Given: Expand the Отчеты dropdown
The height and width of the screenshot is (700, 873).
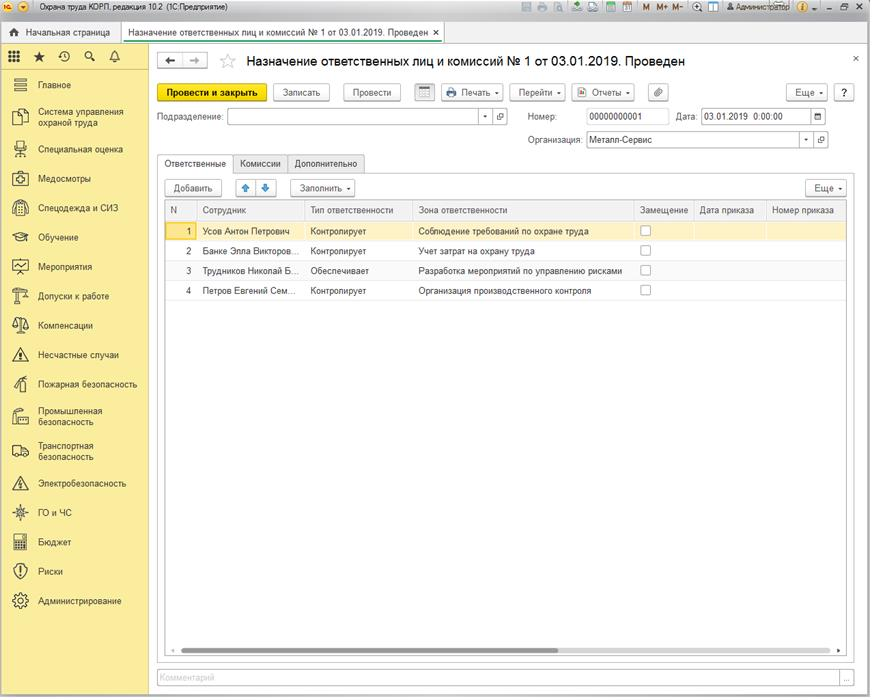Looking at the screenshot, I should pyautogui.click(x=604, y=92).
